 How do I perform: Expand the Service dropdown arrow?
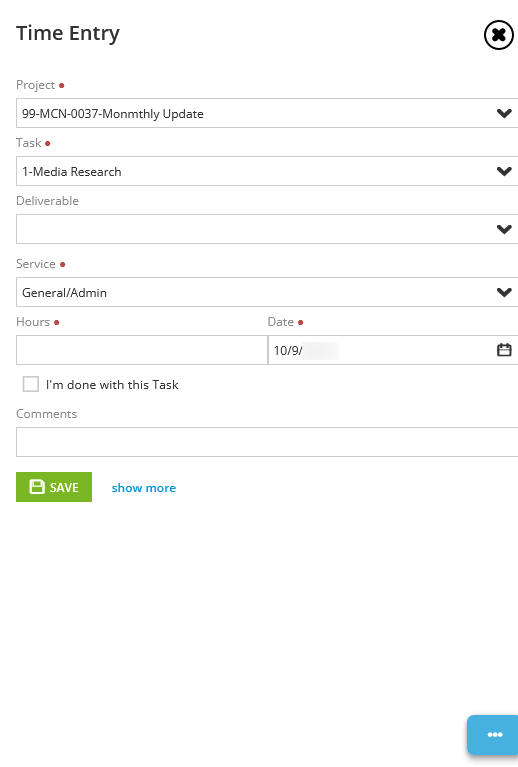[x=504, y=293]
